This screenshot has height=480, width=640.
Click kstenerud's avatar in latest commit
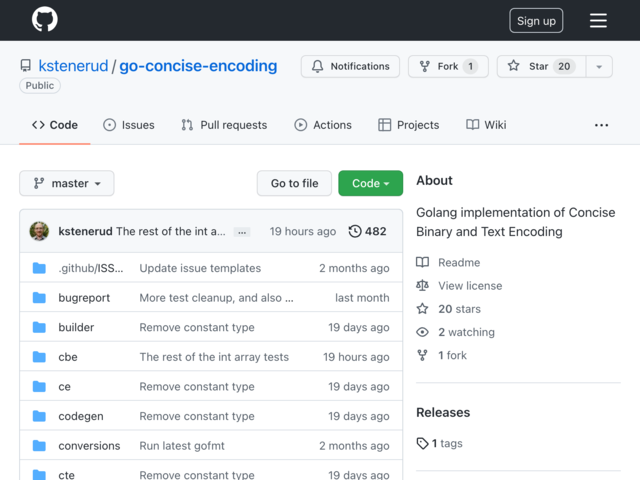[x=39, y=231]
